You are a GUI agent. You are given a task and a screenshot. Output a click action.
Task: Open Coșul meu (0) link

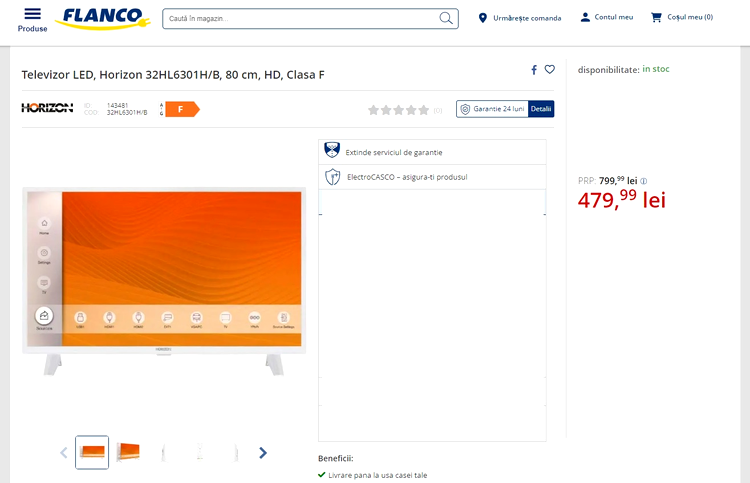pyautogui.click(x=690, y=17)
